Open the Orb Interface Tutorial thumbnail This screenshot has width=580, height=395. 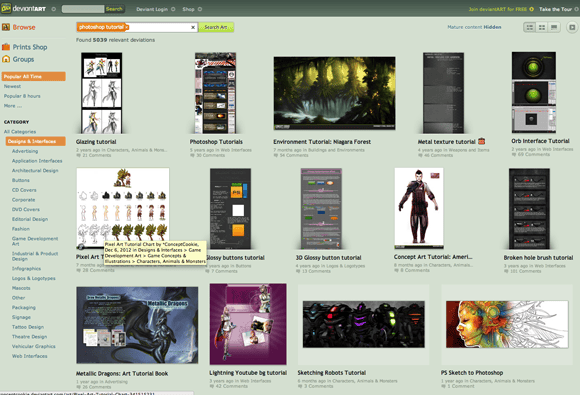pos(534,92)
